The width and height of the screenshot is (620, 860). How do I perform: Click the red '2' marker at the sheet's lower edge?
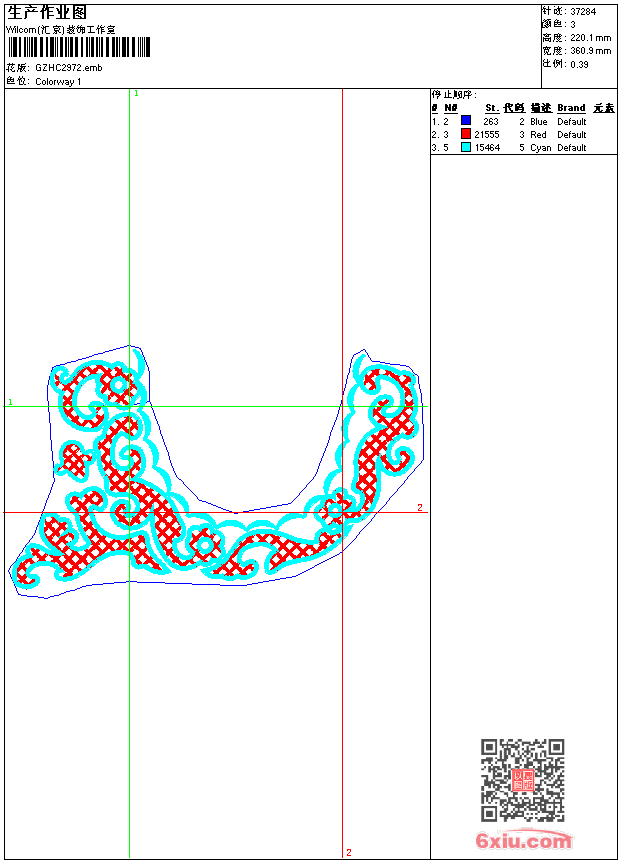[x=348, y=853]
